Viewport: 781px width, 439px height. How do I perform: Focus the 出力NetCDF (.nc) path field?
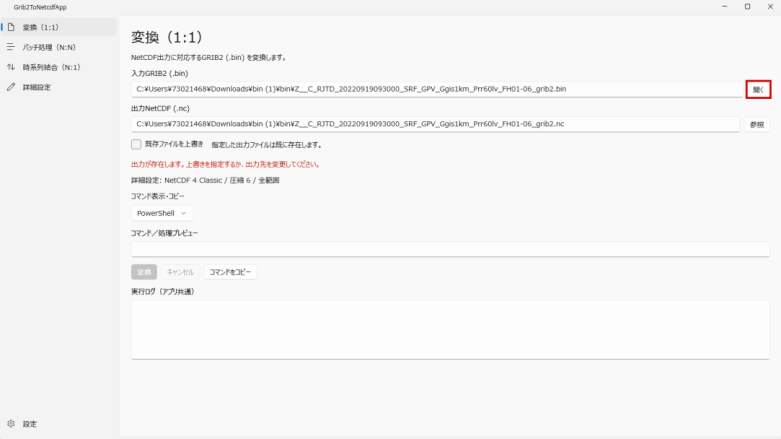(435, 124)
